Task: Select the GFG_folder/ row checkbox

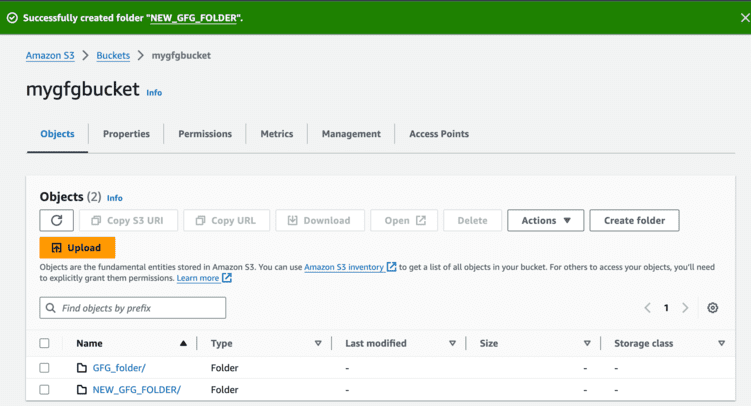Action: pyautogui.click(x=45, y=368)
